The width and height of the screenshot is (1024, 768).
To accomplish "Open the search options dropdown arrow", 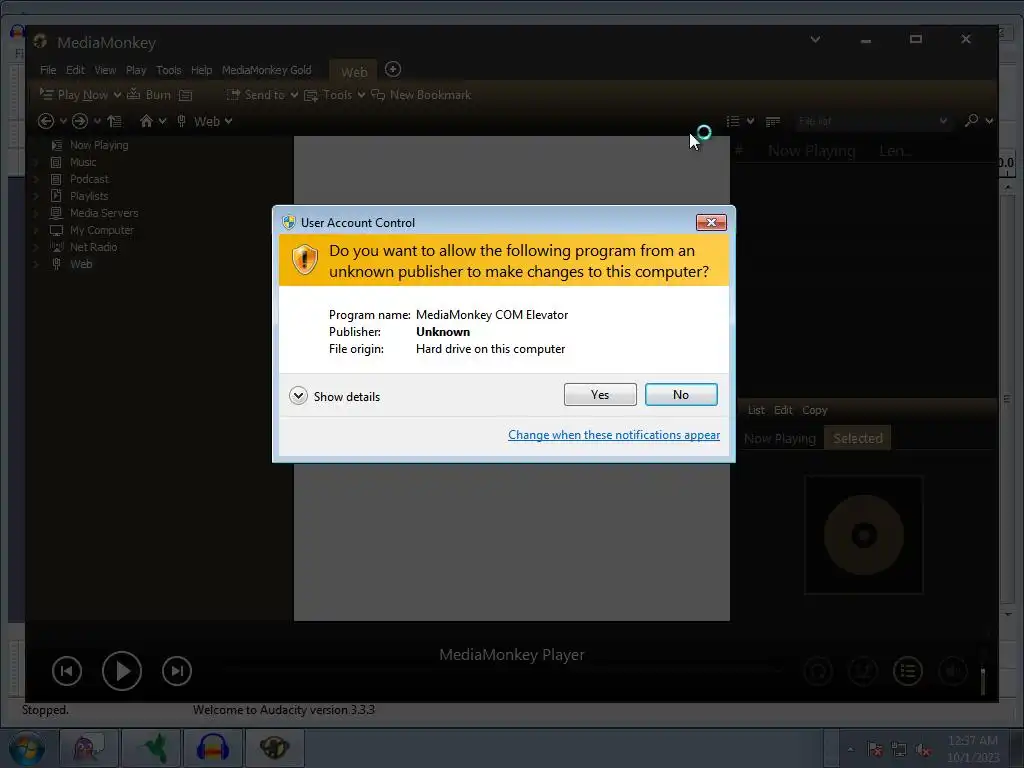I will (x=989, y=121).
